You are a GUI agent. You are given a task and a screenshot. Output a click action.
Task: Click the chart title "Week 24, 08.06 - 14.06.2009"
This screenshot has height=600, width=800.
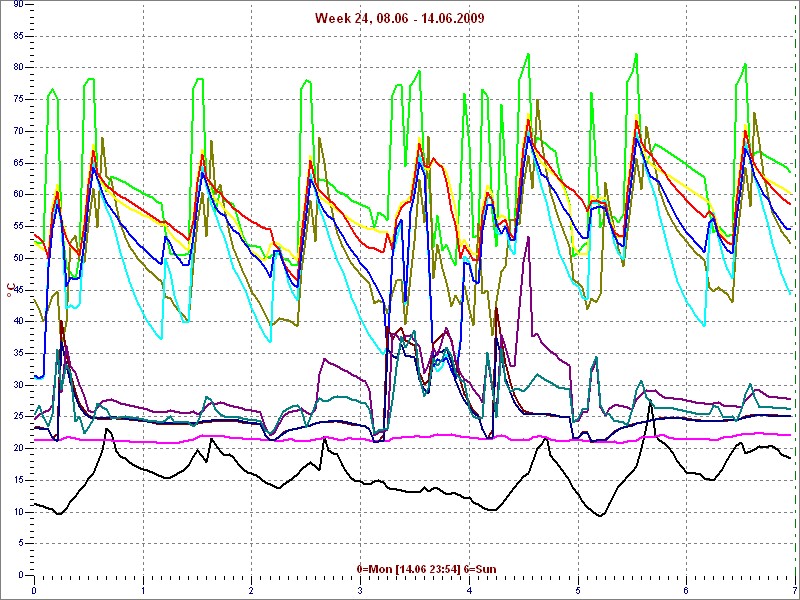(399, 18)
